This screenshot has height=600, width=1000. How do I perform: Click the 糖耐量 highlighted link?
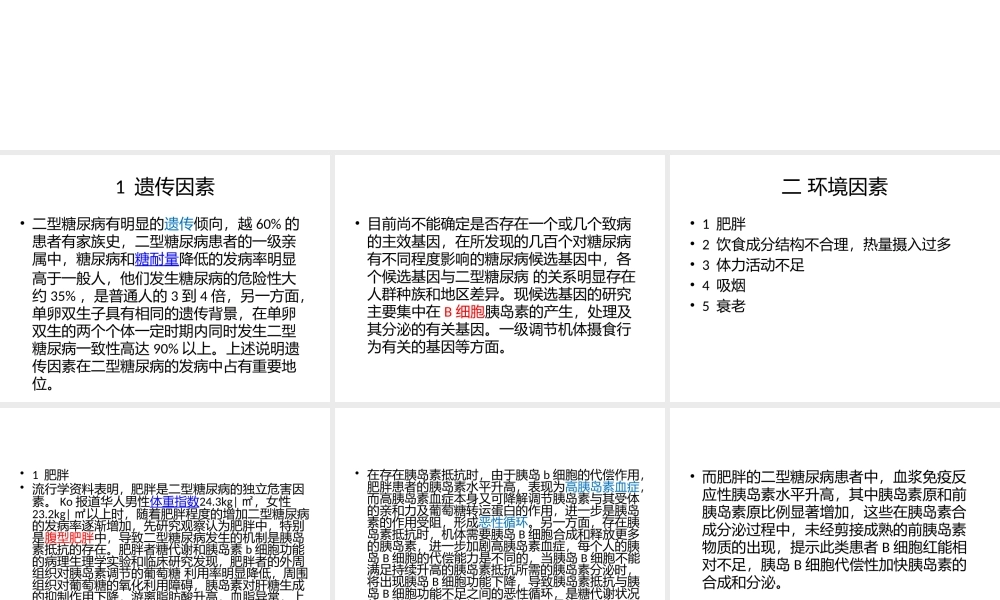157,259
